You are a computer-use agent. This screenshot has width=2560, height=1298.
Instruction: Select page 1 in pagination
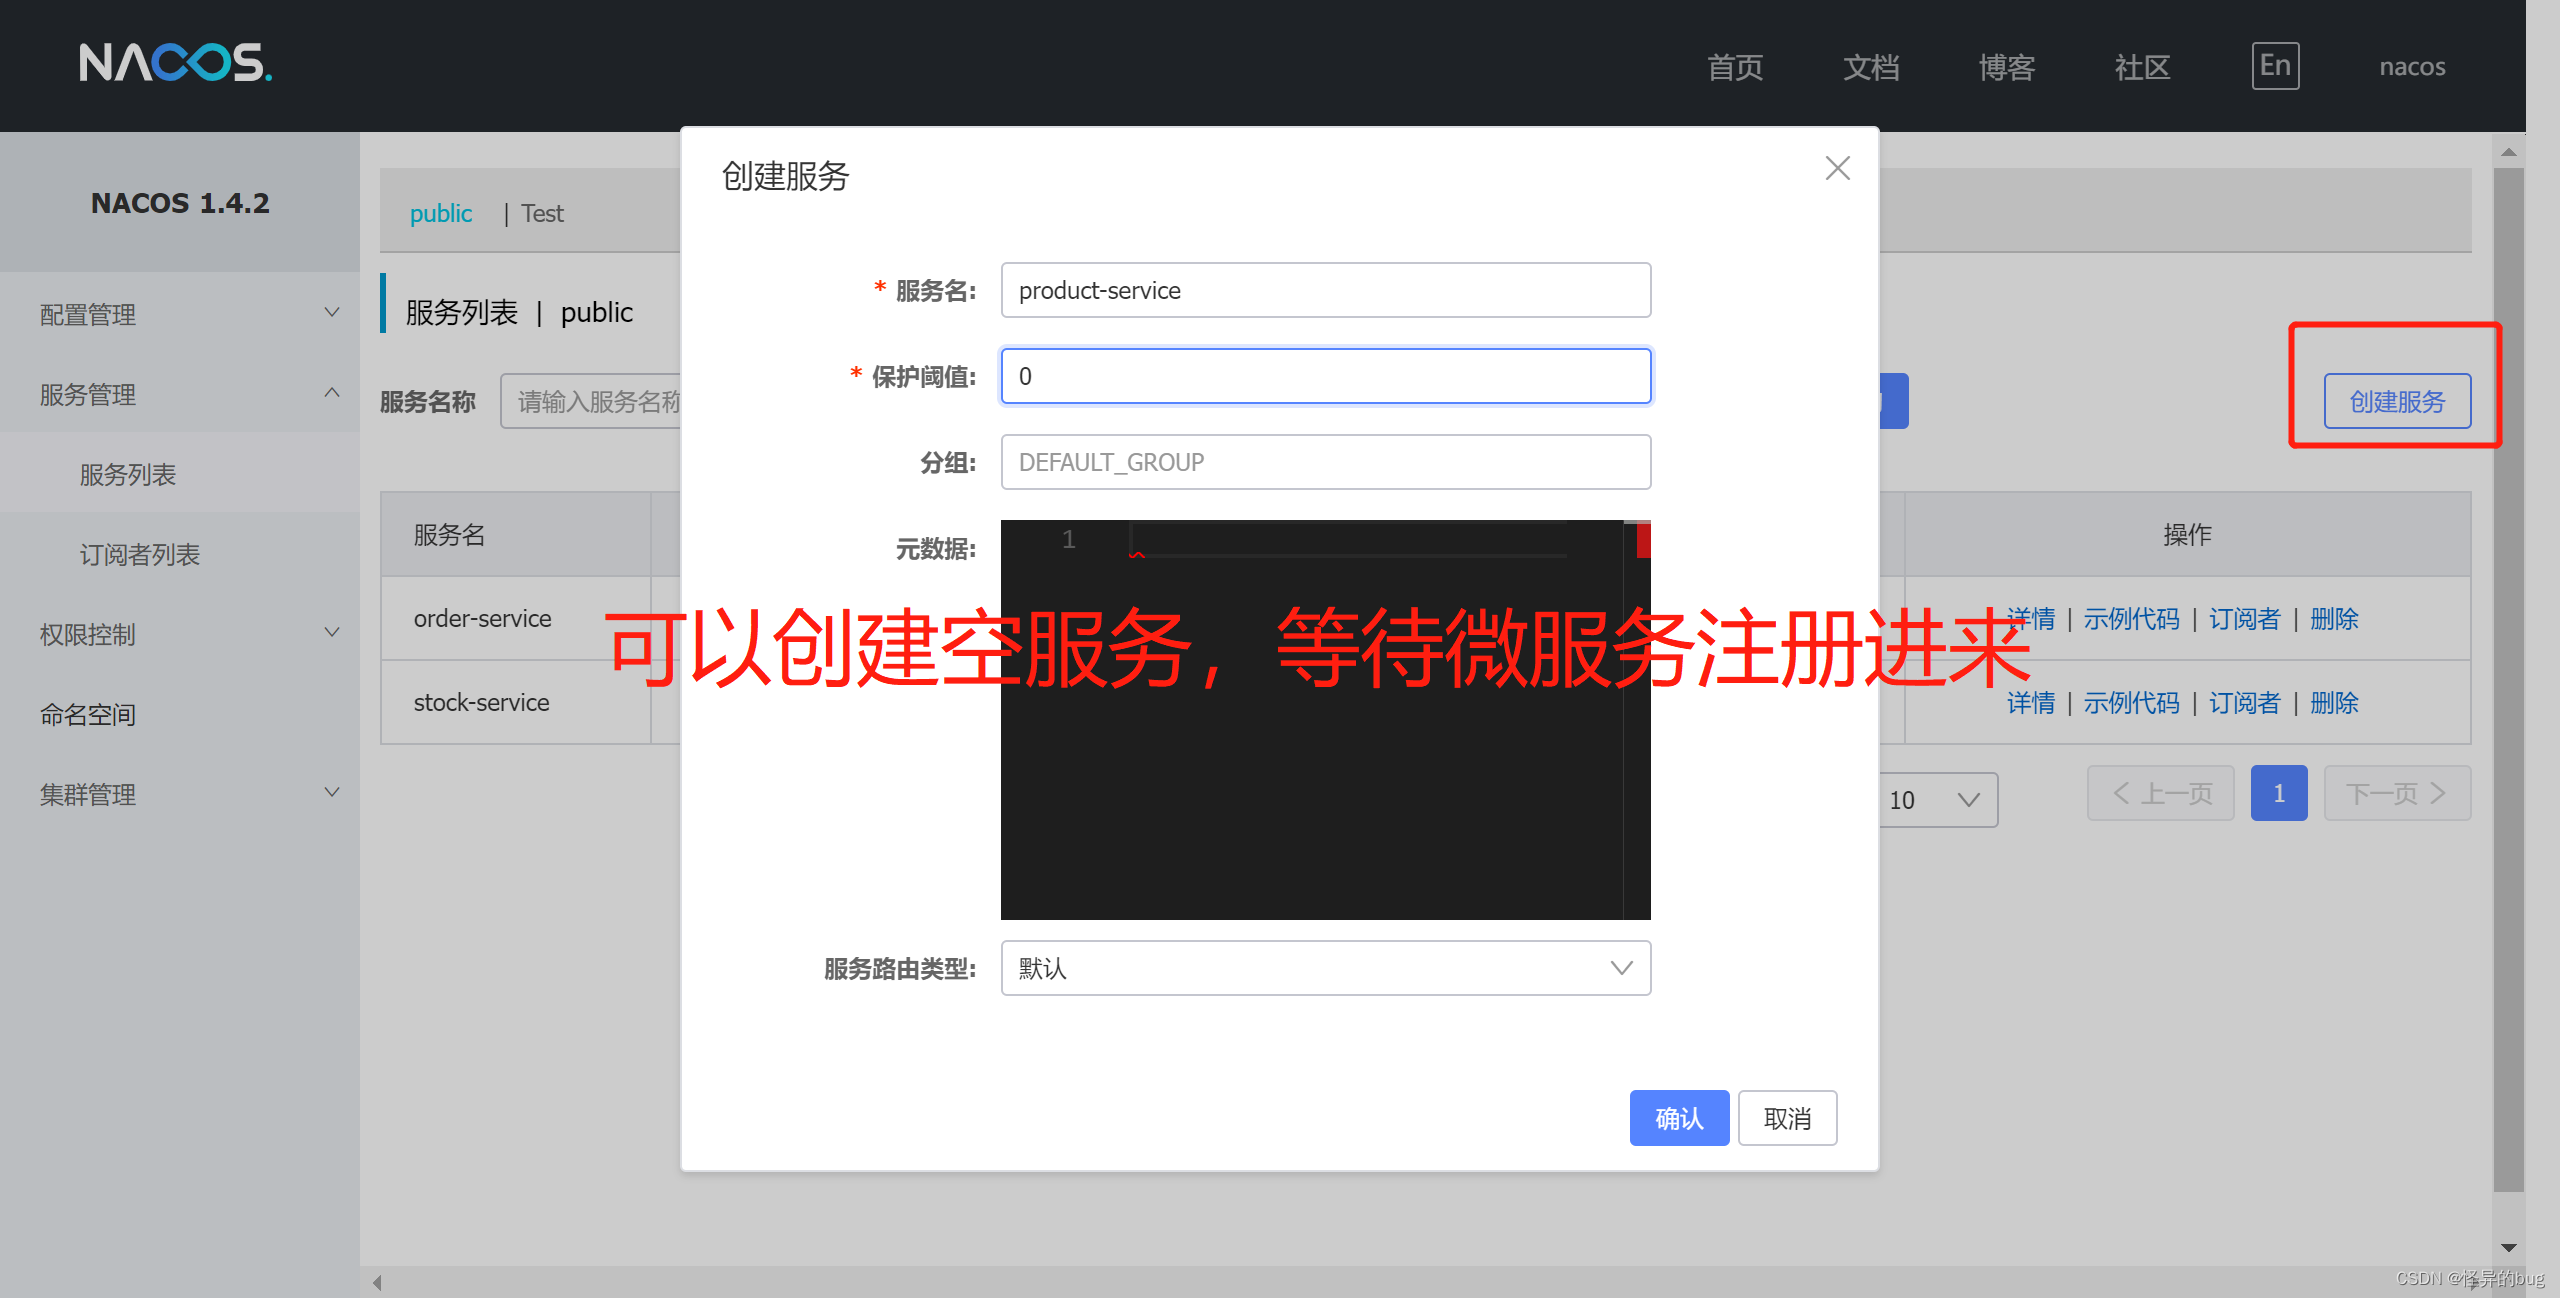coord(2279,793)
